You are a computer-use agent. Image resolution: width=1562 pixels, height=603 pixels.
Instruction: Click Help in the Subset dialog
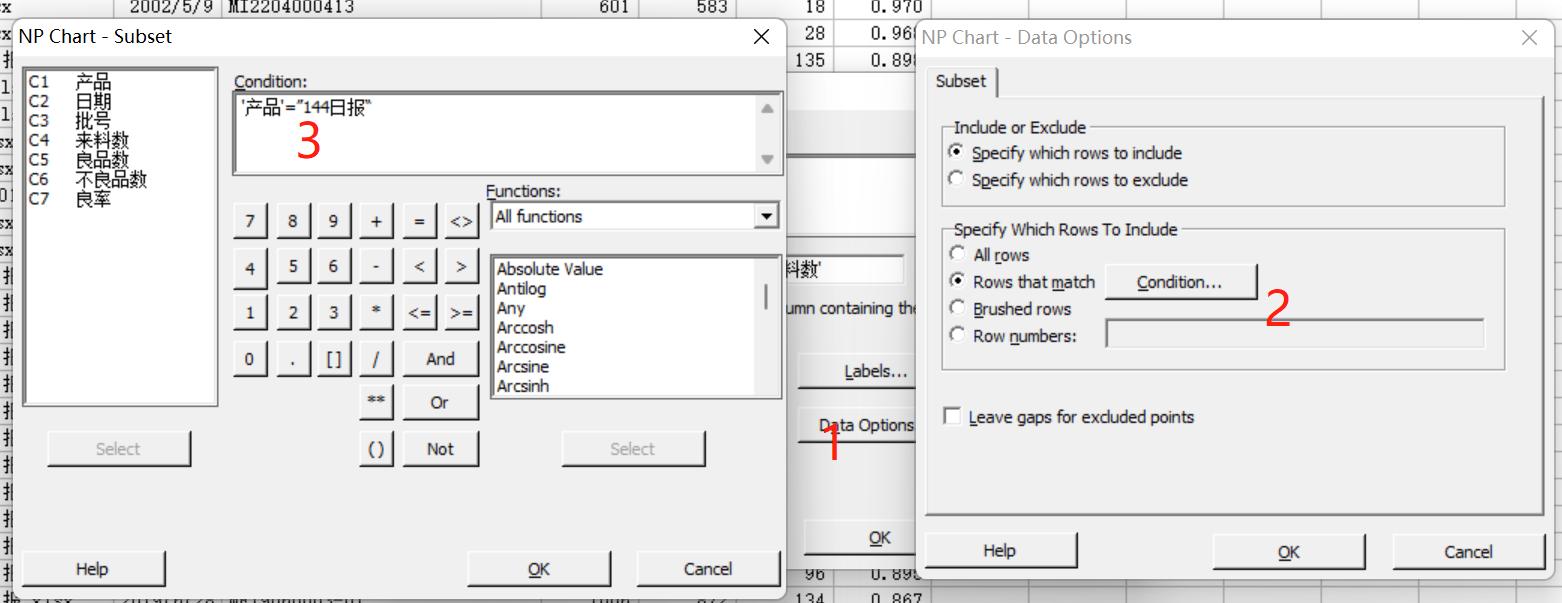point(92,569)
